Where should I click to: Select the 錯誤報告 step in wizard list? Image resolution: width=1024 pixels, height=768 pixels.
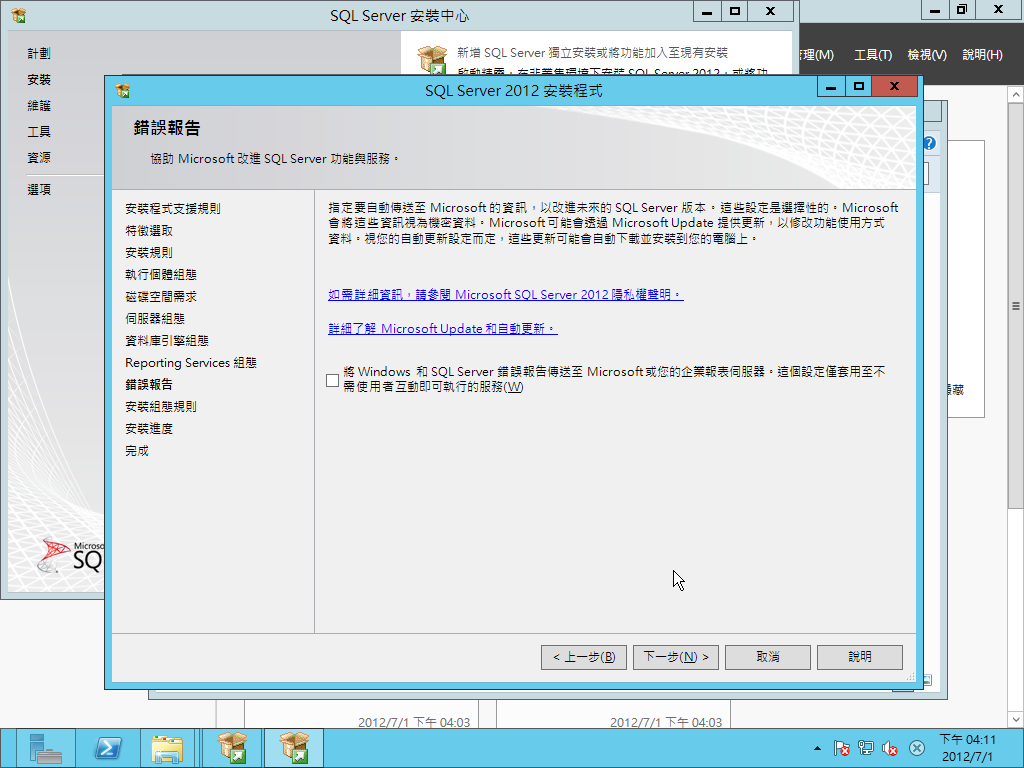(150, 385)
